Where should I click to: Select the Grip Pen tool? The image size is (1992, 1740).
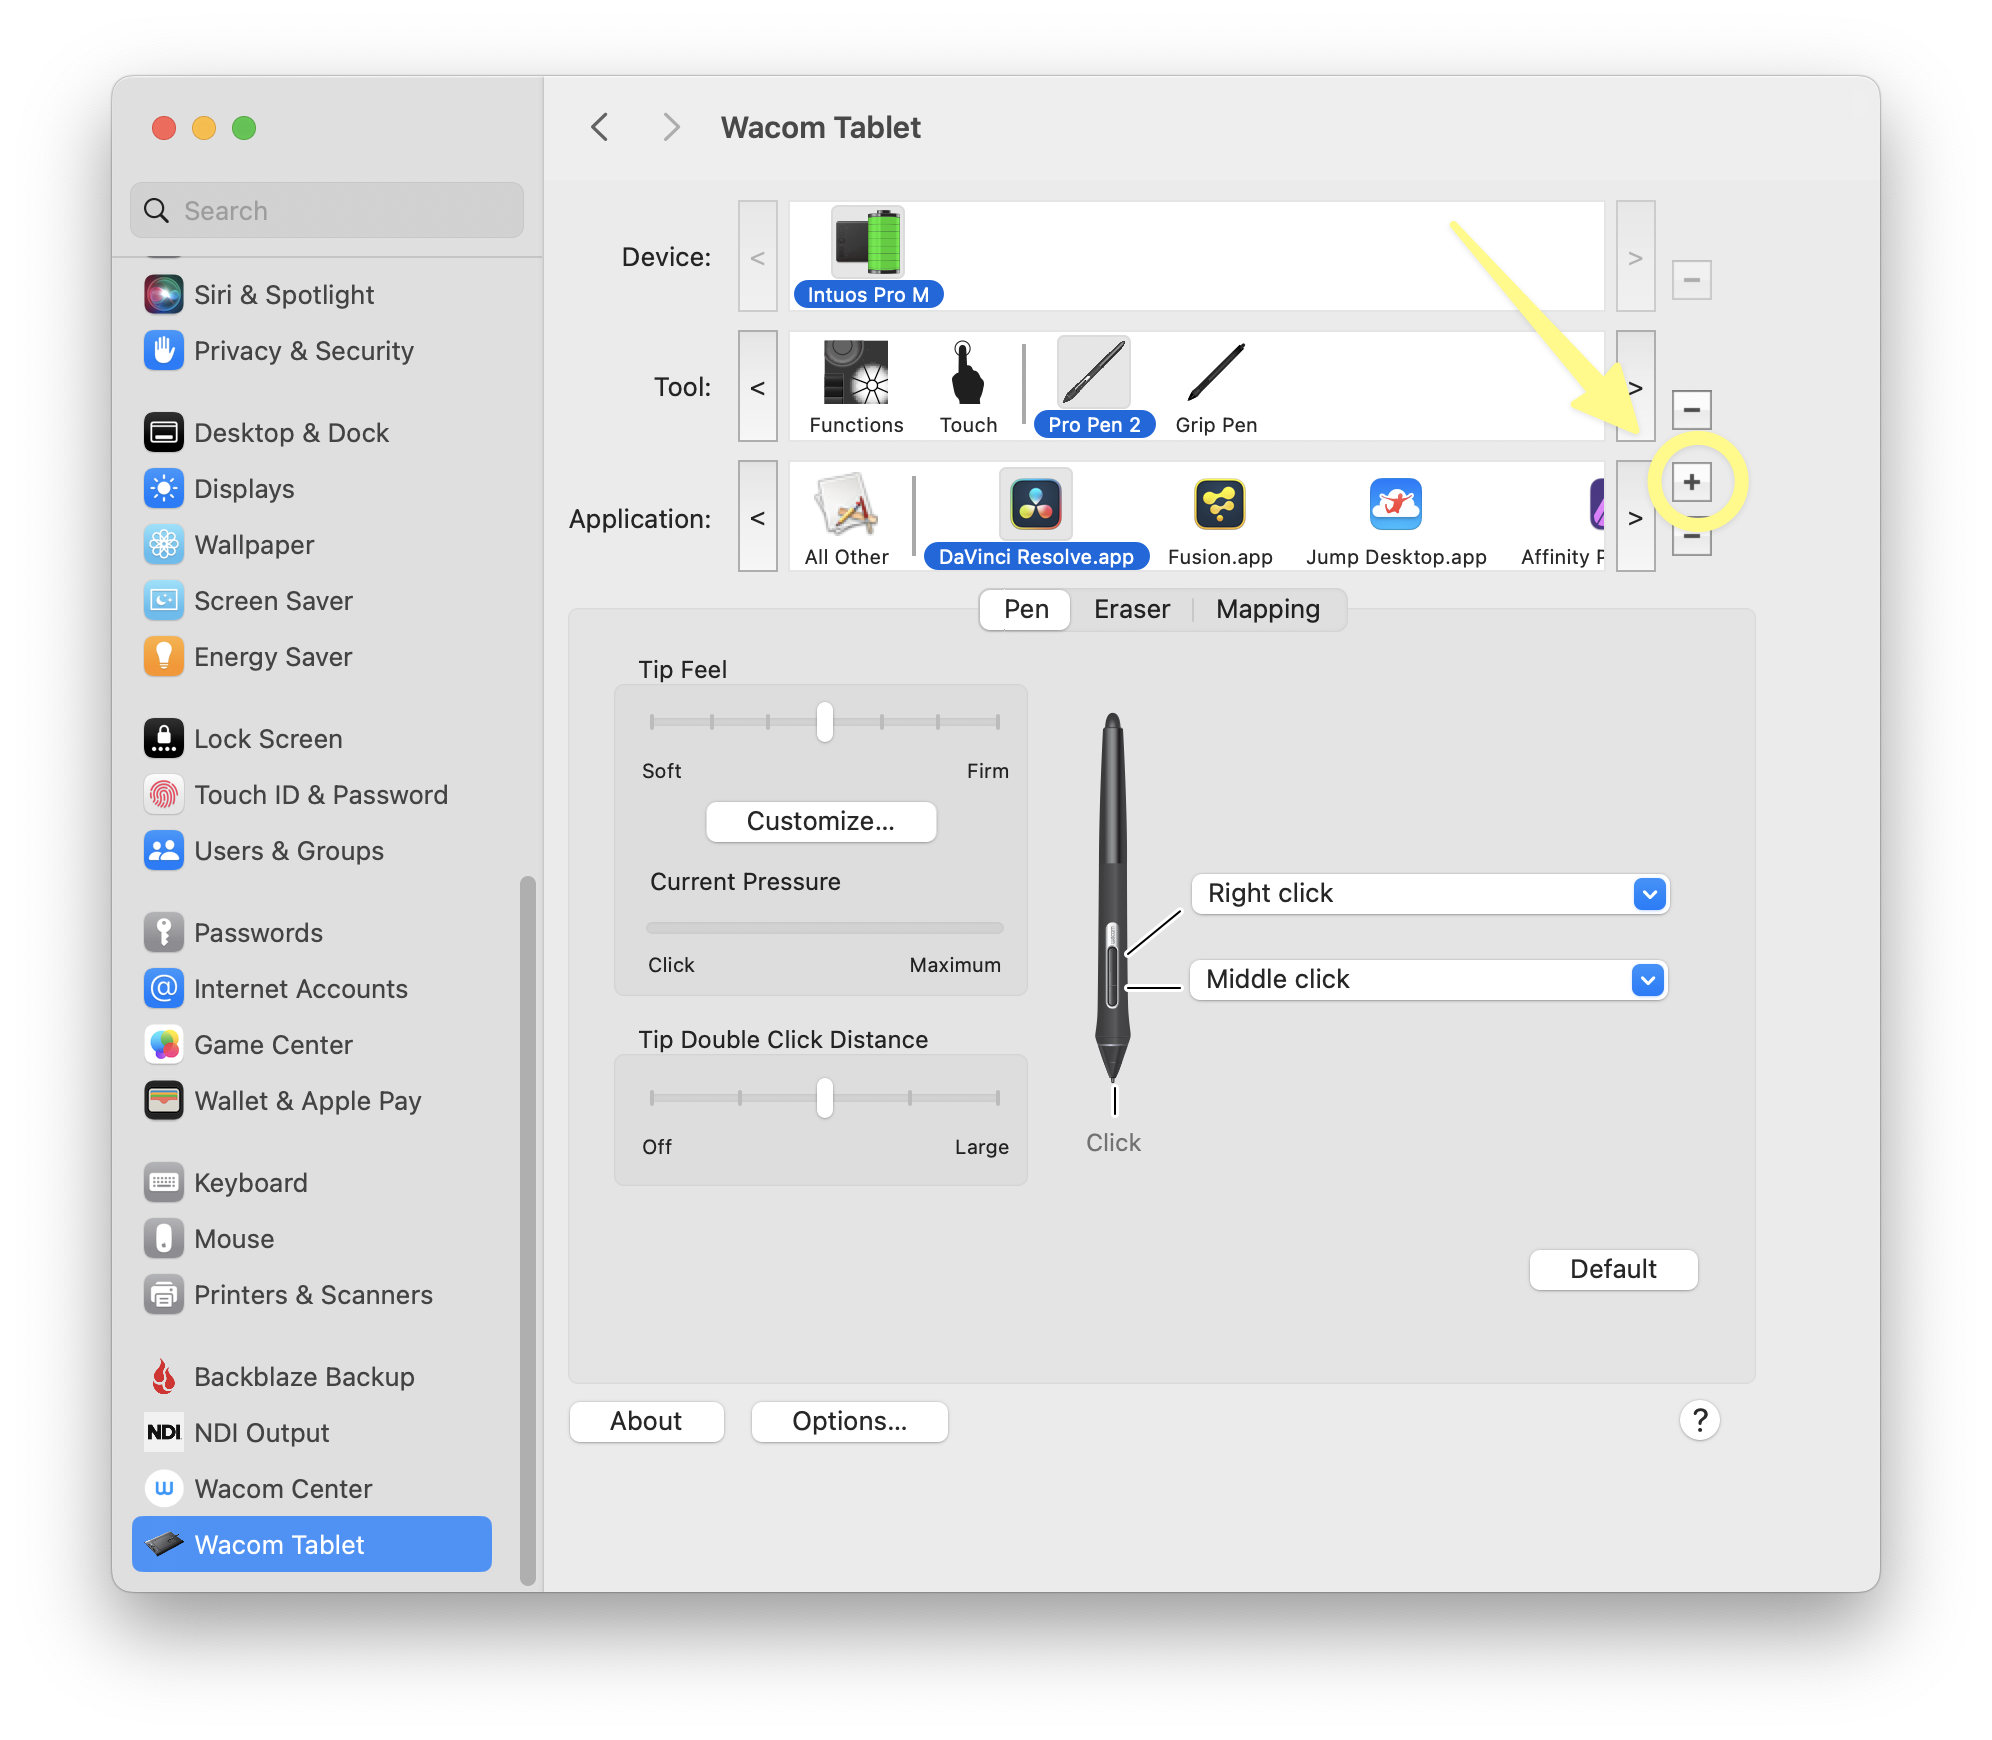pyautogui.click(x=1215, y=375)
